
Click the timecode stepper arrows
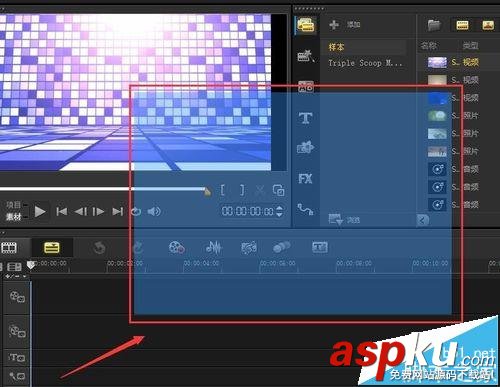[x=280, y=211]
